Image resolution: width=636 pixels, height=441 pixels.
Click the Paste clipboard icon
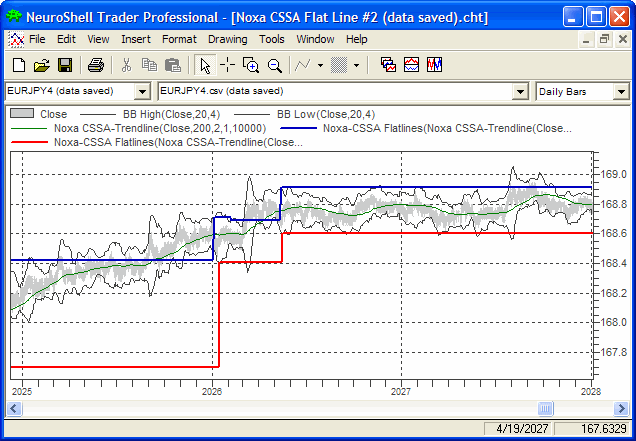[x=173, y=65]
